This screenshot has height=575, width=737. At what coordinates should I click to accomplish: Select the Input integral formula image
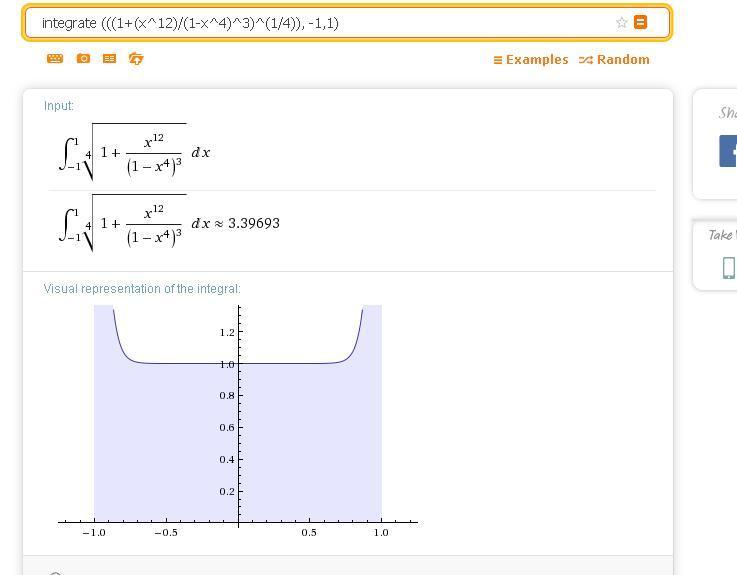coord(134,152)
